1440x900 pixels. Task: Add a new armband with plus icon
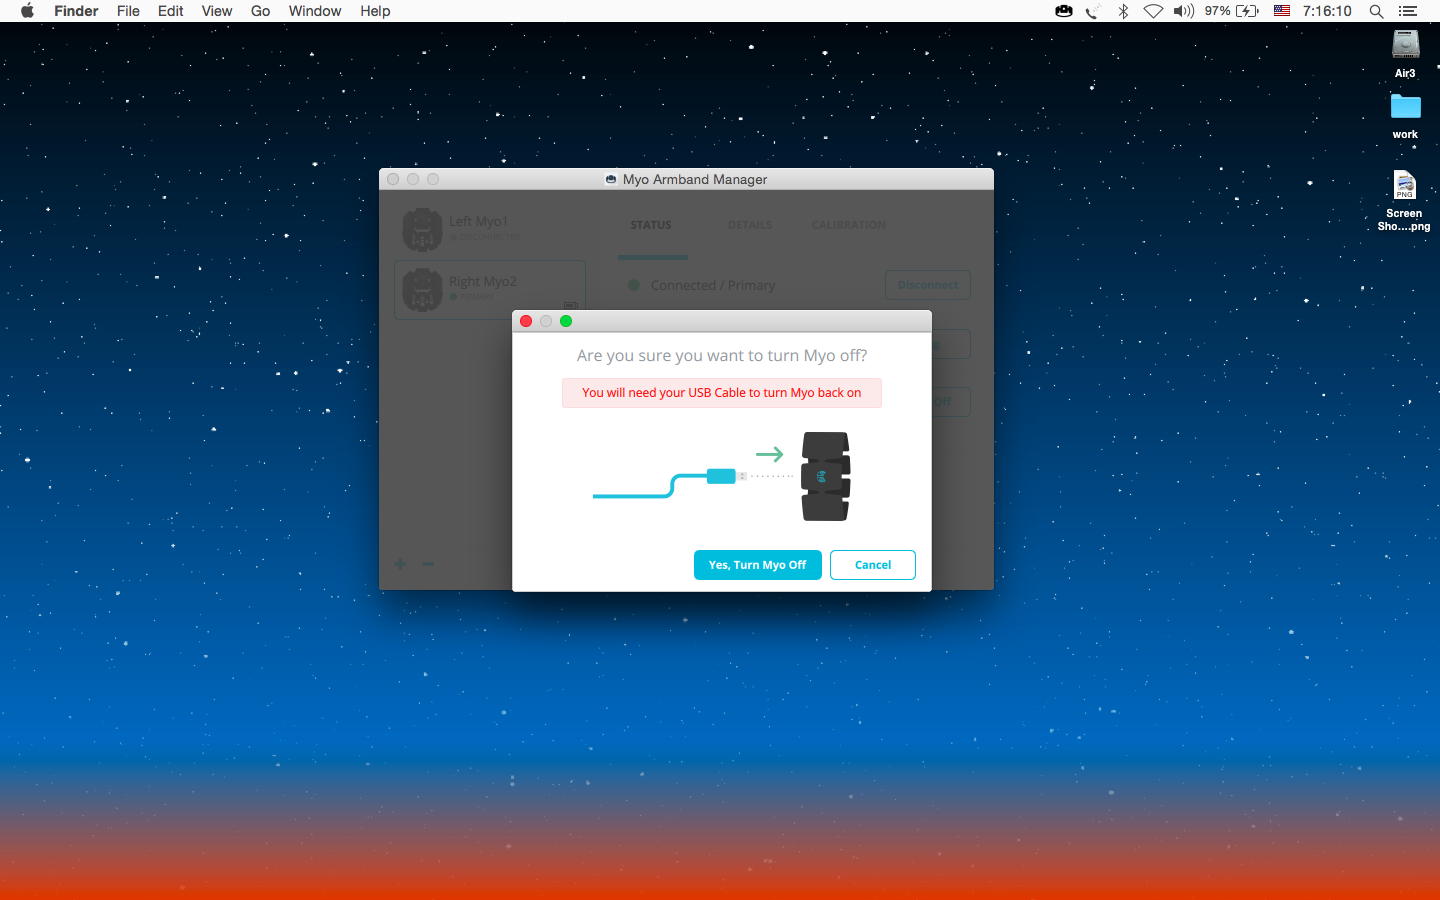pyautogui.click(x=400, y=564)
